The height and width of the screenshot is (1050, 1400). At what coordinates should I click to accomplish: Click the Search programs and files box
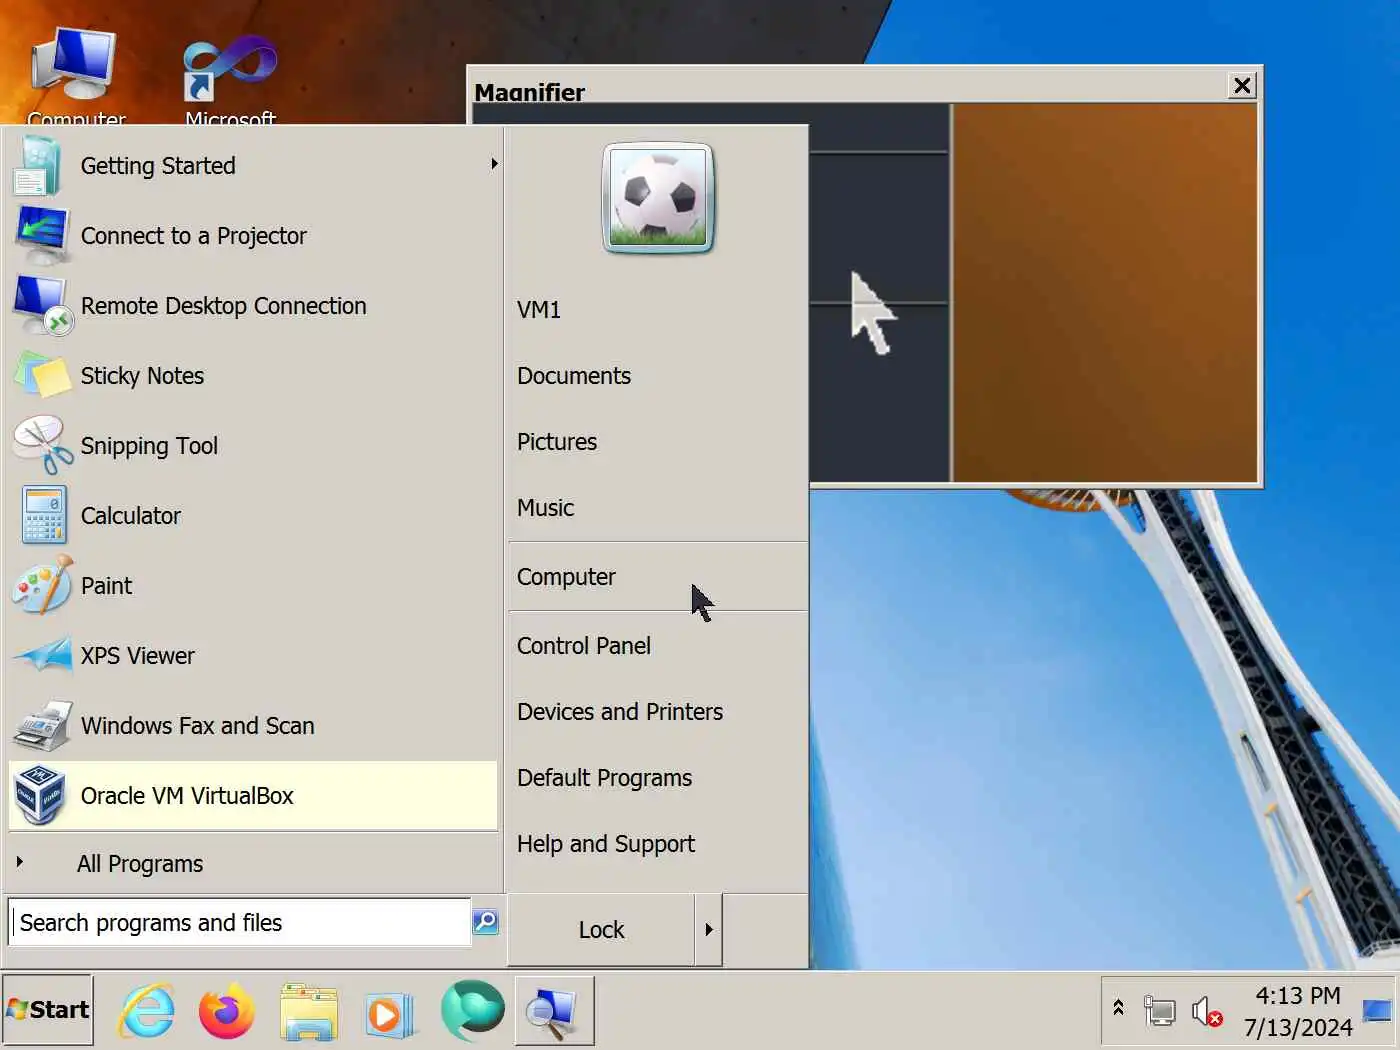[x=239, y=922]
